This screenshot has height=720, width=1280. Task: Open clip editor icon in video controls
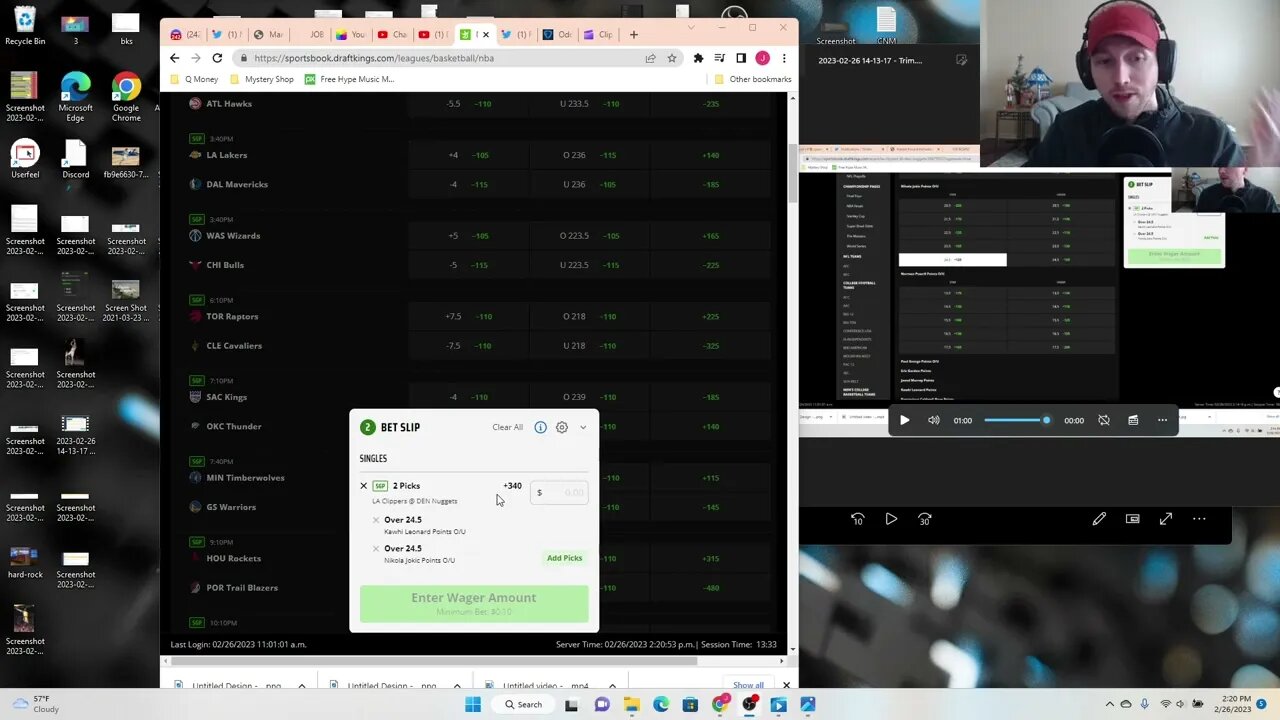click(x=1133, y=421)
